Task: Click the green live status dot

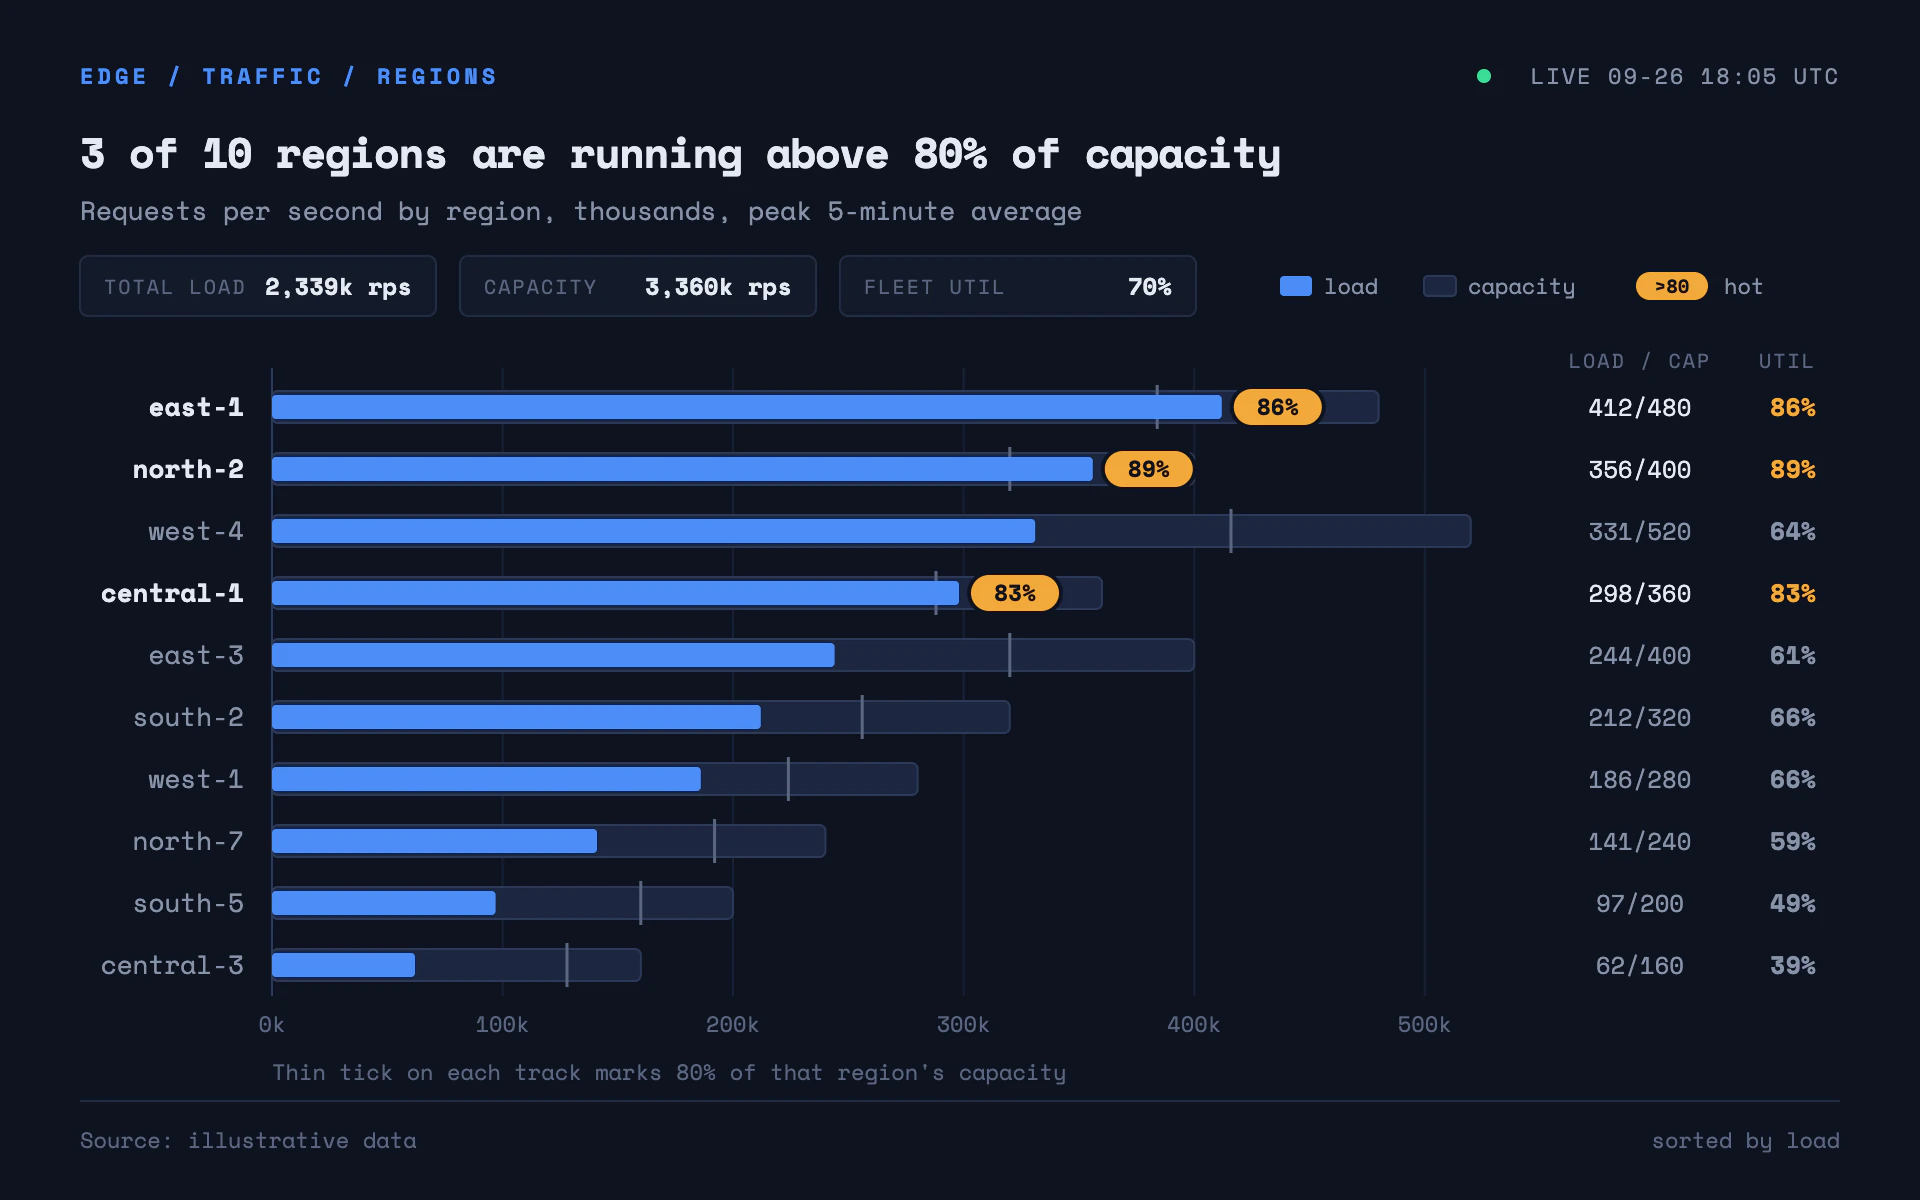Action: pyautogui.click(x=1484, y=76)
